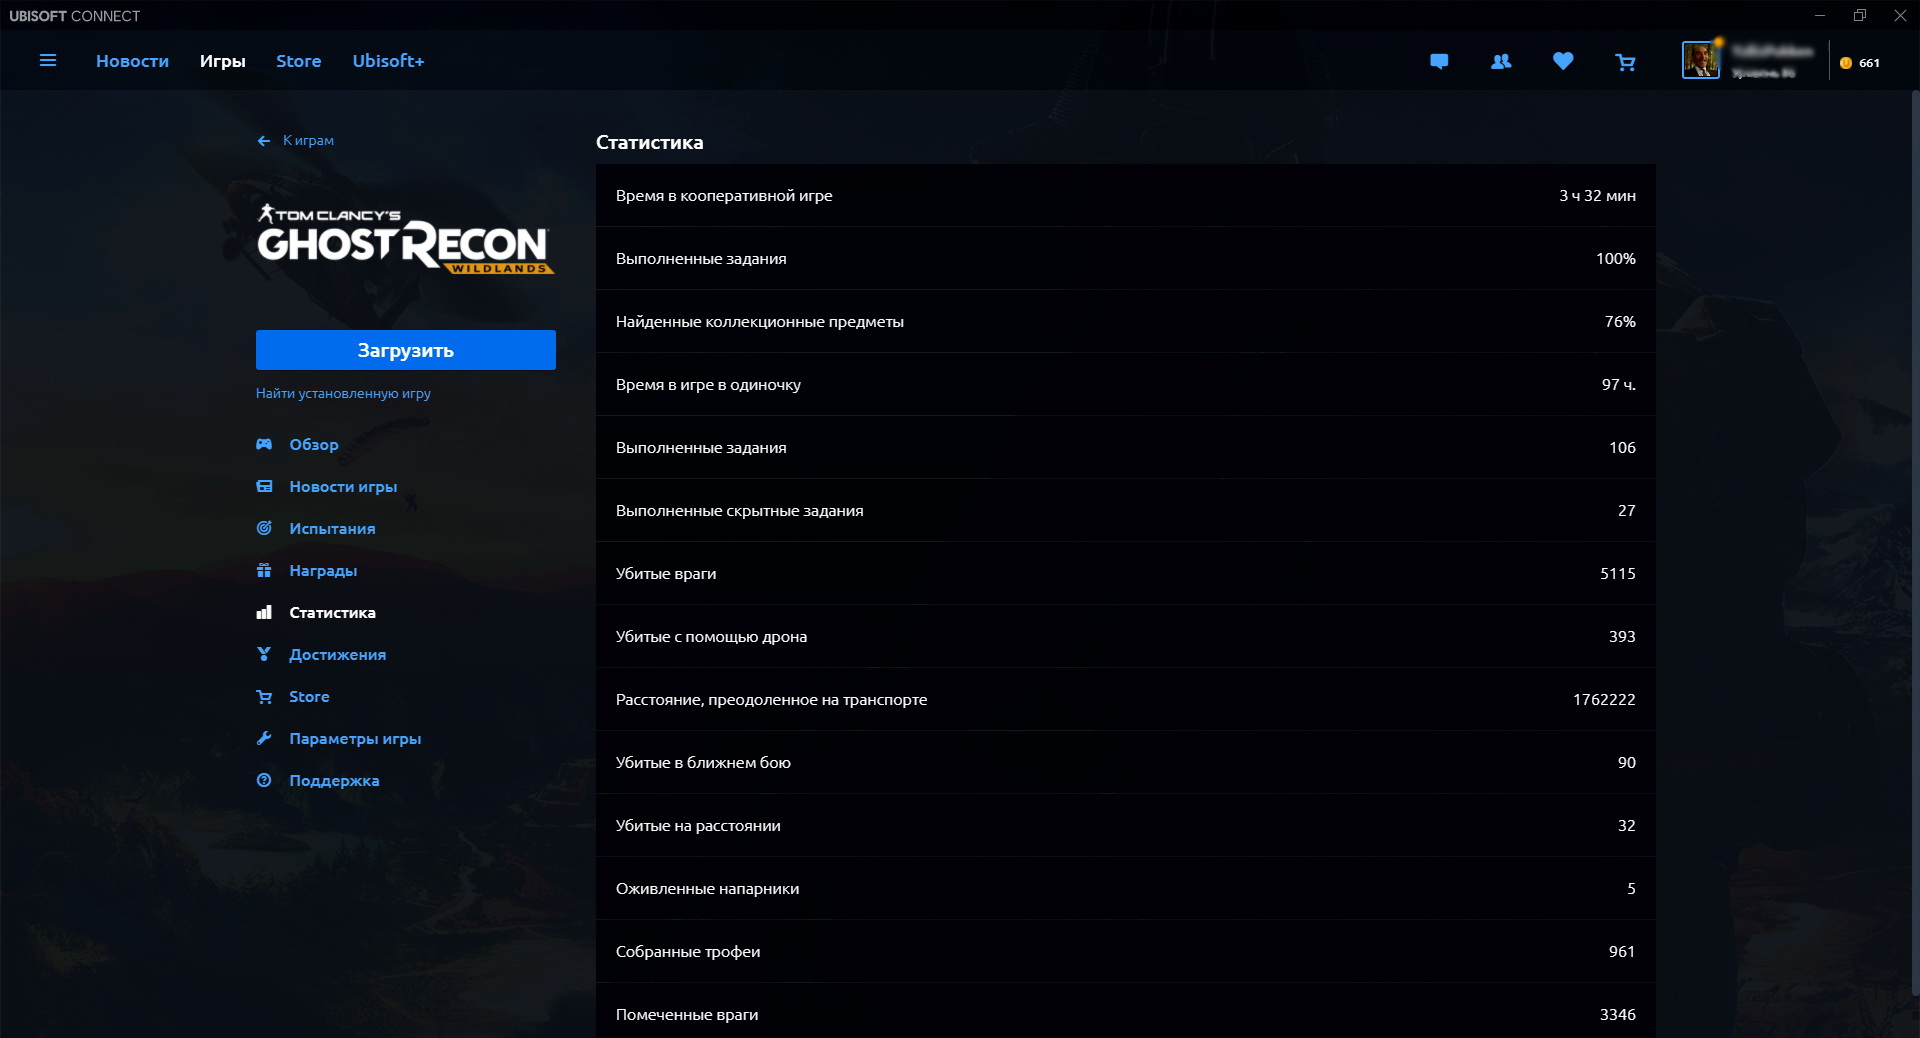Open the chat messages icon
The width and height of the screenshot is (1920, 1038).
point(1439,62)
